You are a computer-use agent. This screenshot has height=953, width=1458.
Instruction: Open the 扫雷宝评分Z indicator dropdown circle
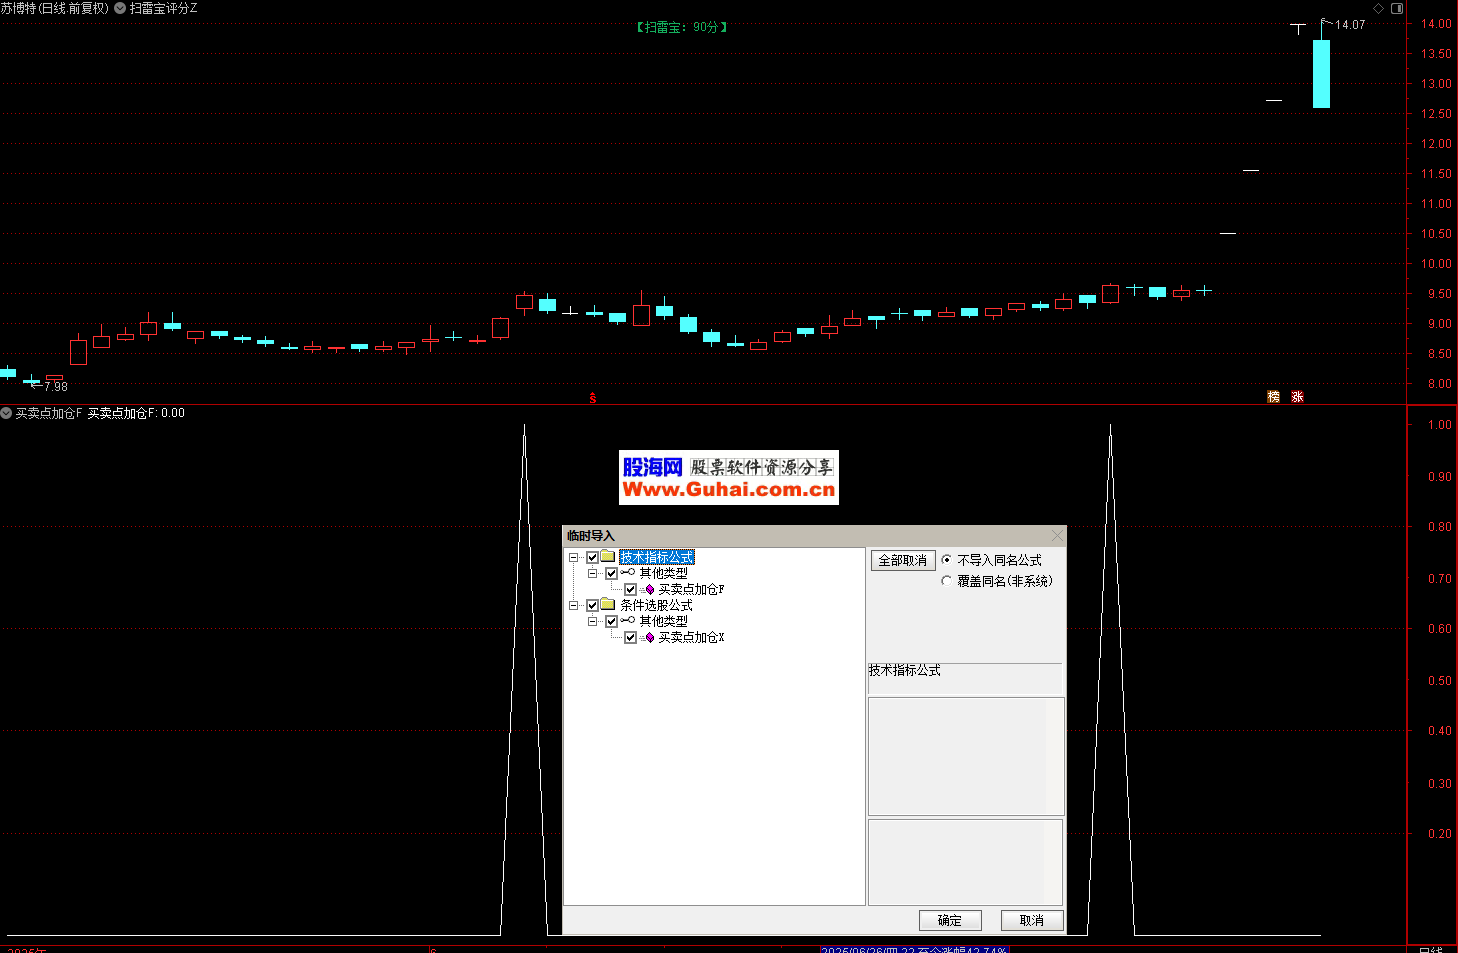121,8
